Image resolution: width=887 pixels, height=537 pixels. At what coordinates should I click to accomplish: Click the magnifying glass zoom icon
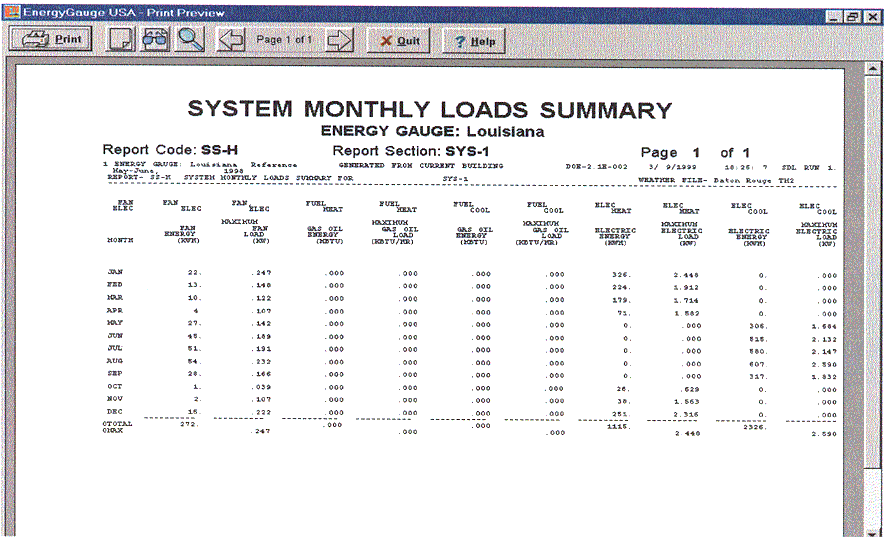190,40
